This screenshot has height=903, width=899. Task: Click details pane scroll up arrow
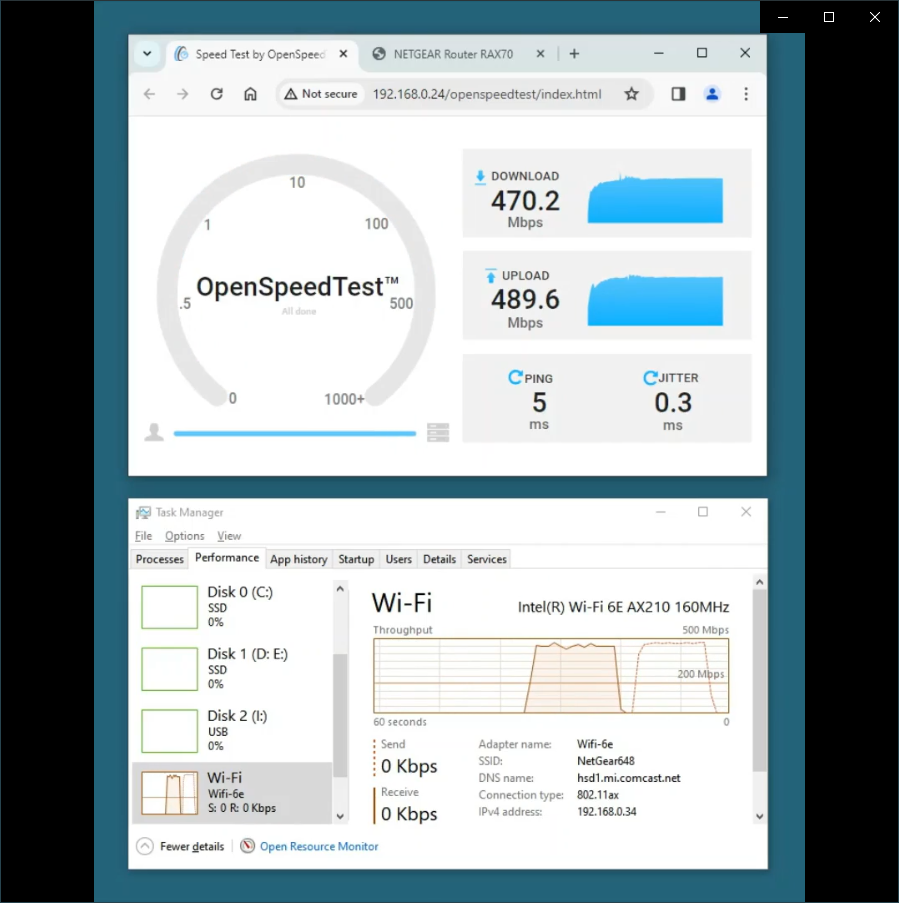760,582
